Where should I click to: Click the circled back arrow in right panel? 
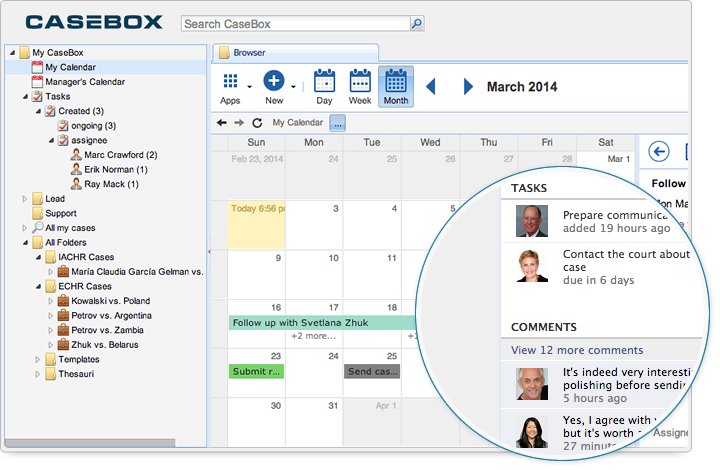(658, 151)
